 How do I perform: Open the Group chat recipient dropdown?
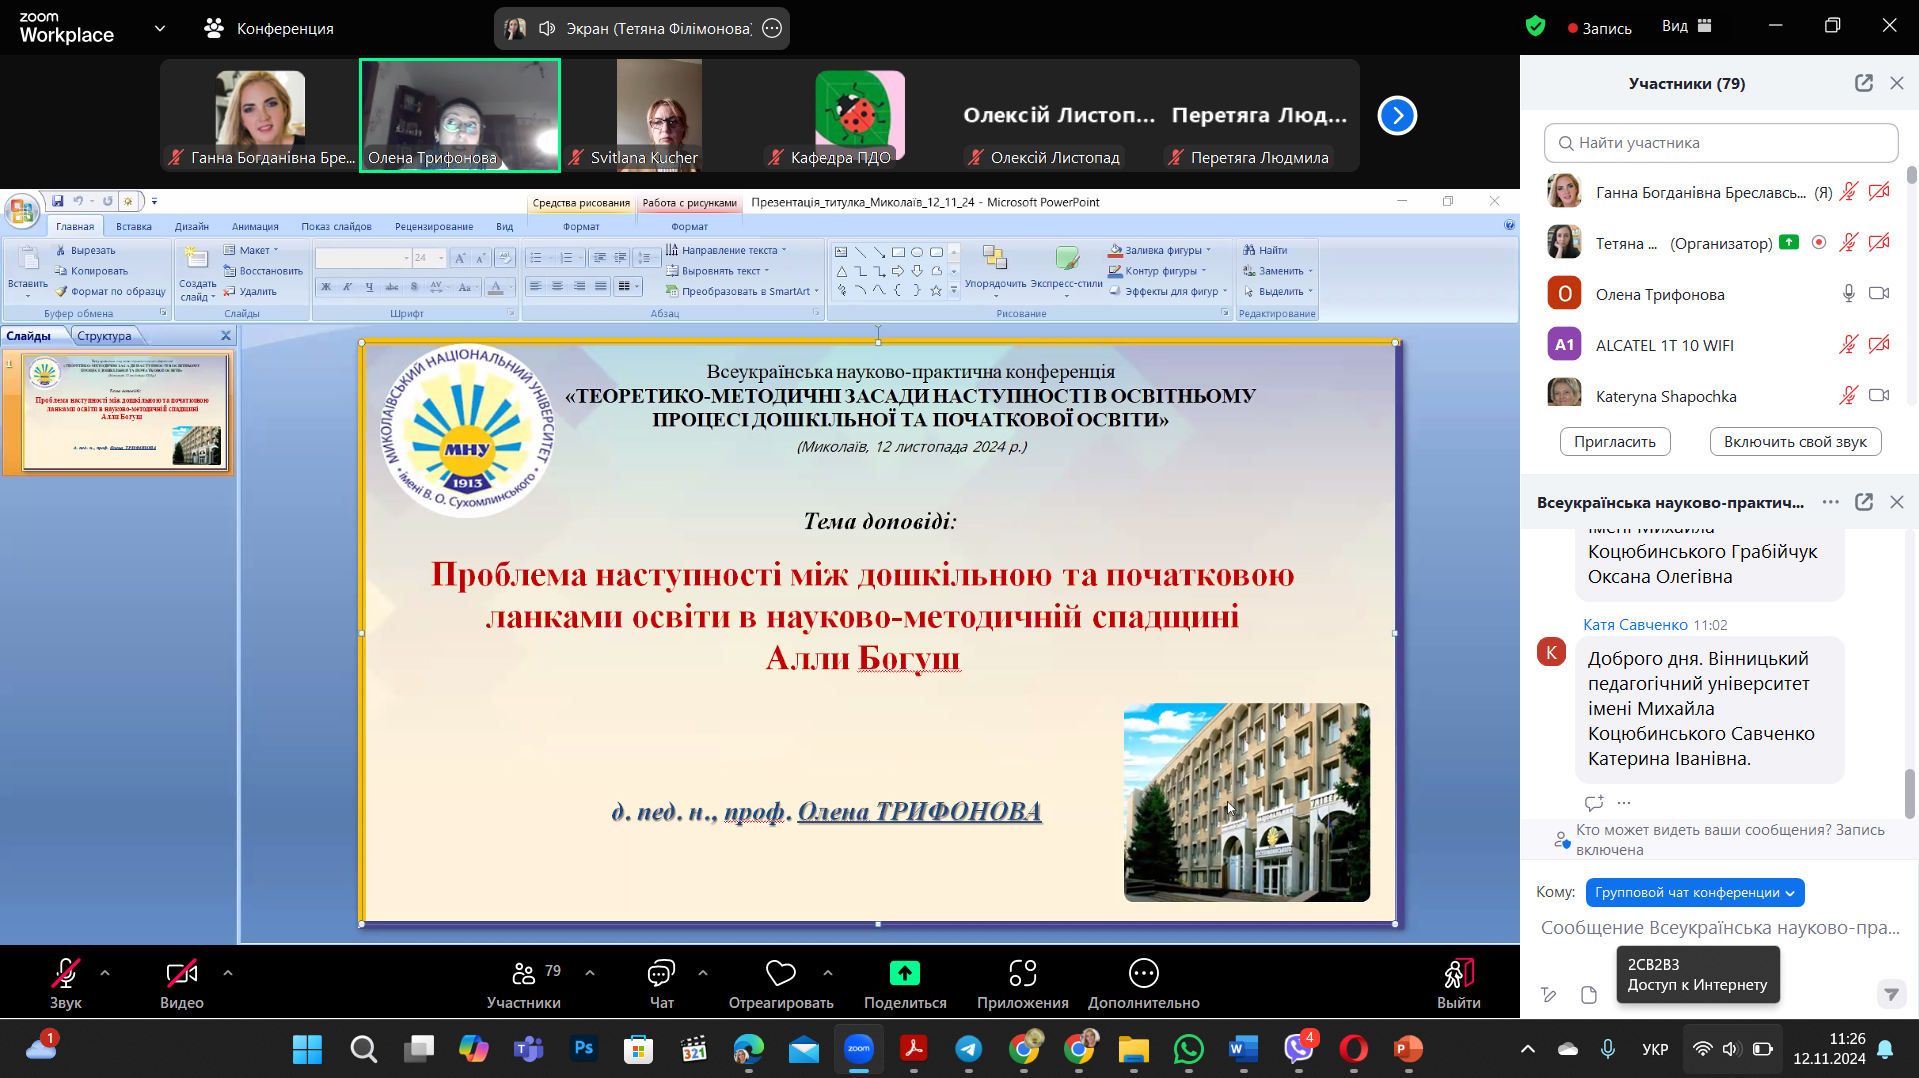point(1694,893)
